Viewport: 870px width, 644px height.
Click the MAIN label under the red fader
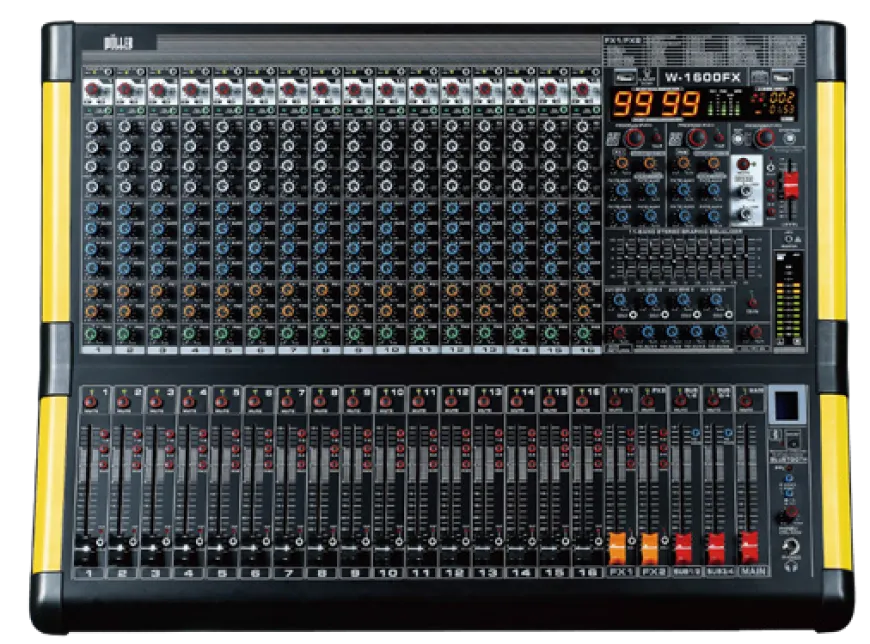pyautogui.click(x=753, y=571)
